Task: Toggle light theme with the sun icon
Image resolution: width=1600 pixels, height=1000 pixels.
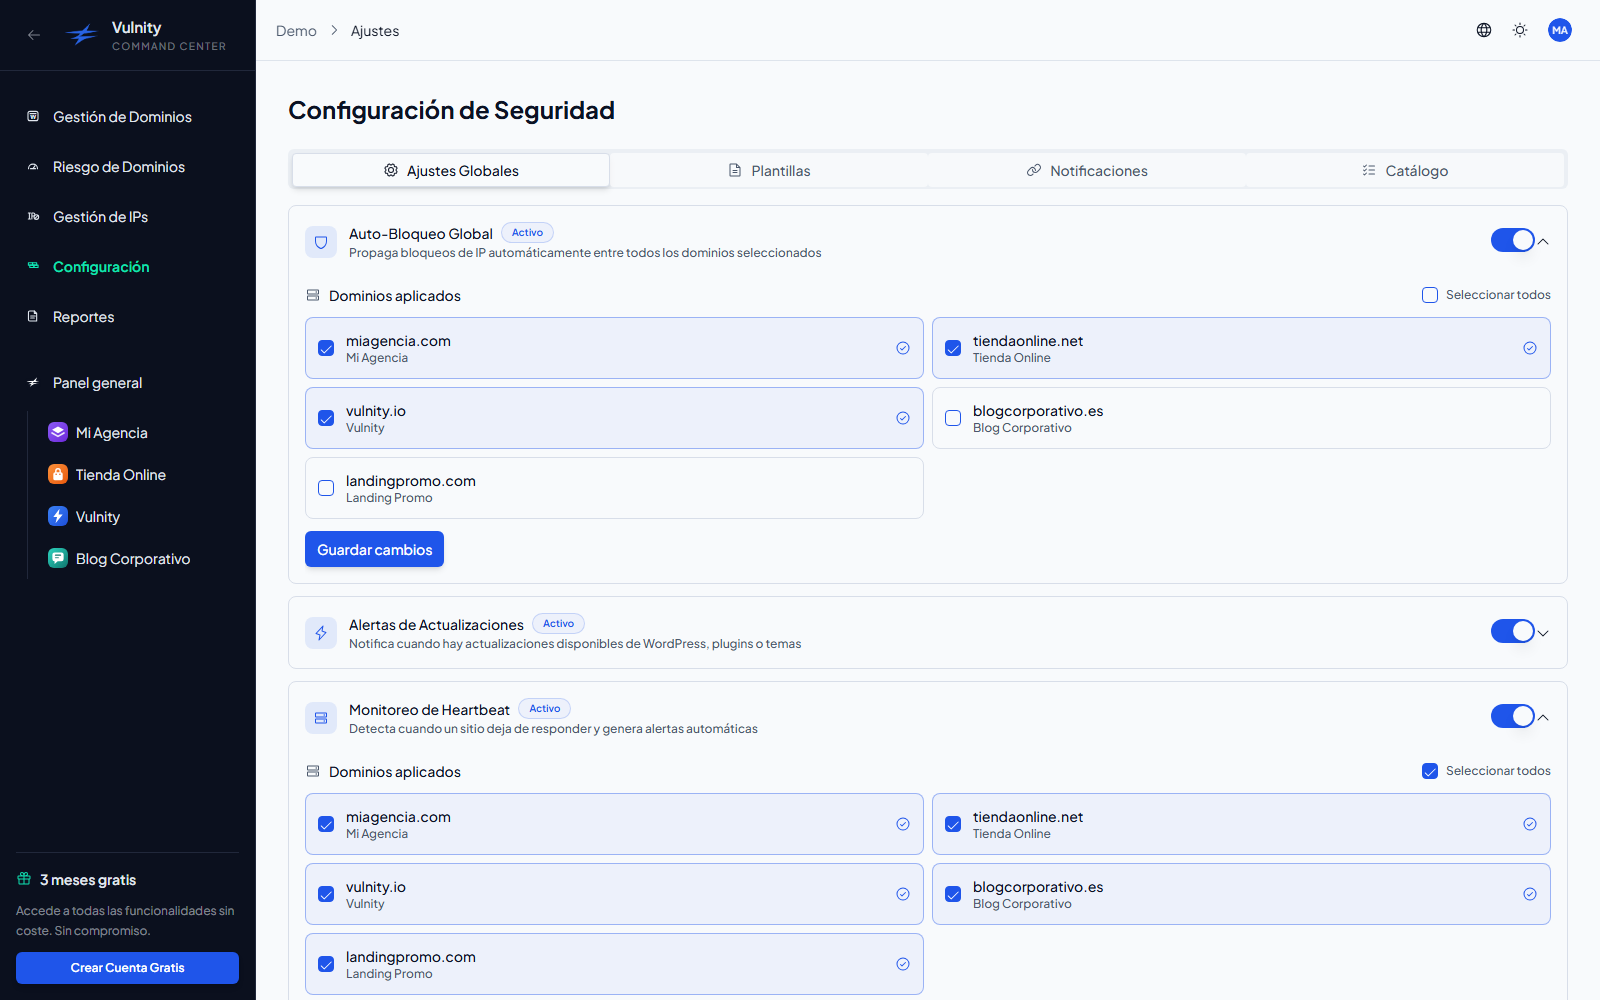Action: point(1520,30)
